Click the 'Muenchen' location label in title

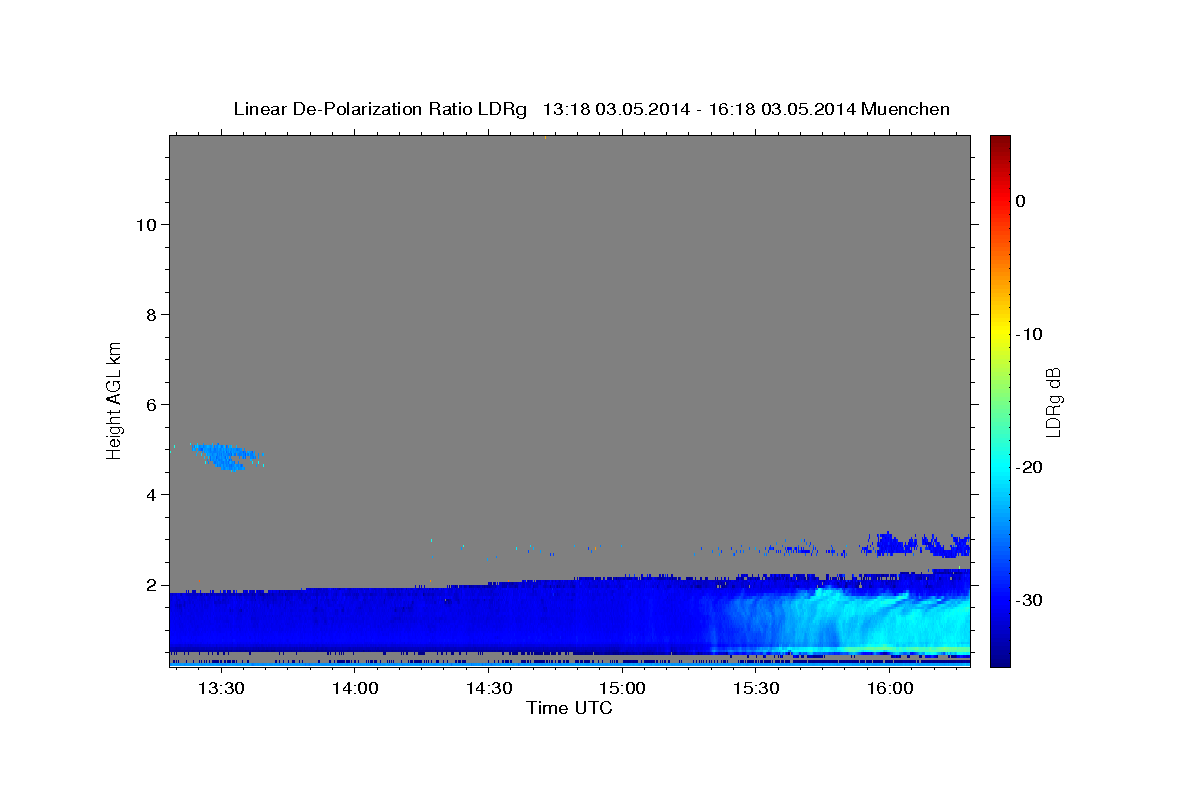pos(906,109)
